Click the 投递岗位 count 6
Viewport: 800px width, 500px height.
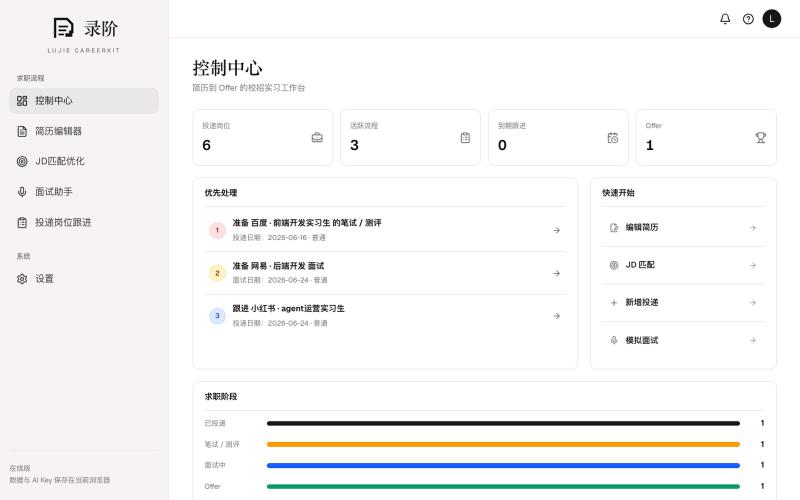click(206, 145)
